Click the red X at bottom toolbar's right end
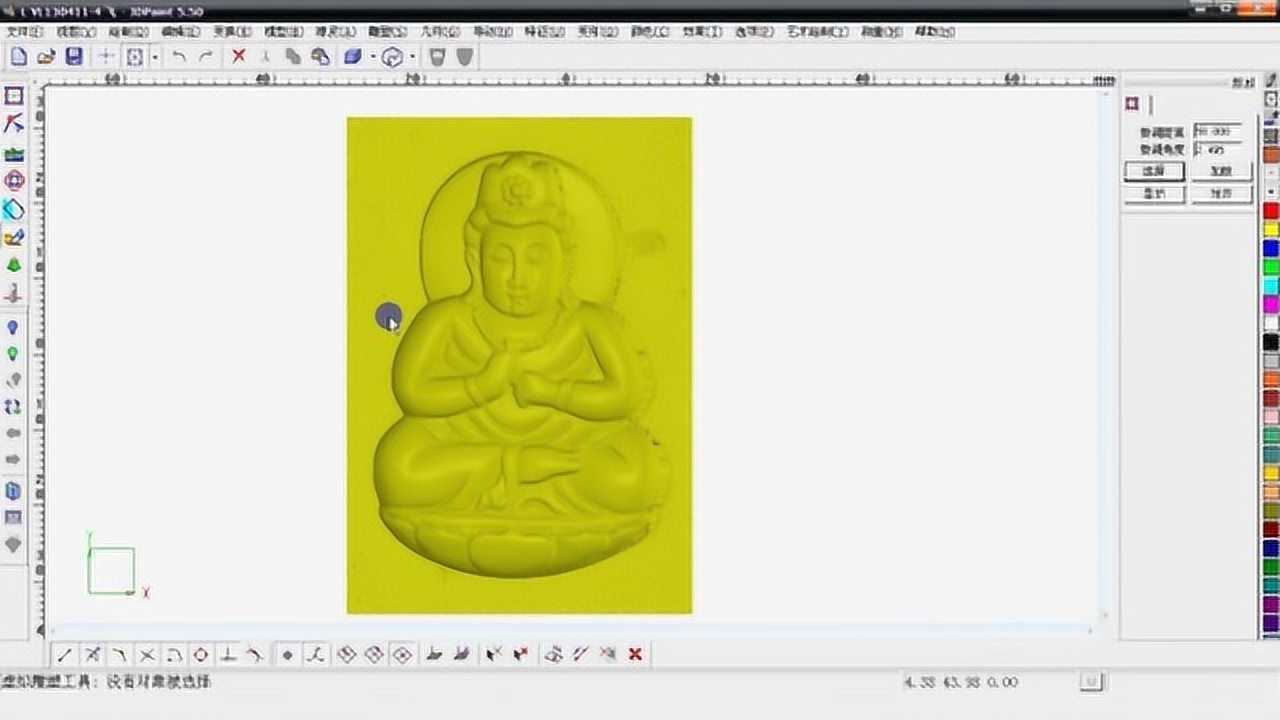Screen dimensions: 1280x720 click(635, 654)
